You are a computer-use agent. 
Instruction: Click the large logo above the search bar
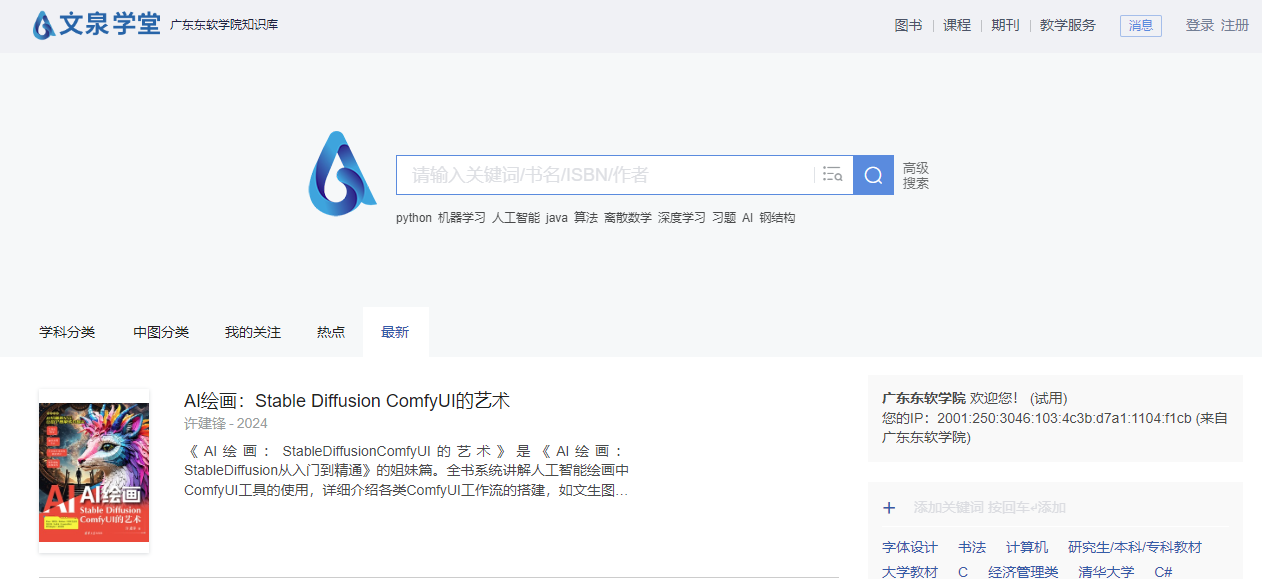(x=342, y=172)
